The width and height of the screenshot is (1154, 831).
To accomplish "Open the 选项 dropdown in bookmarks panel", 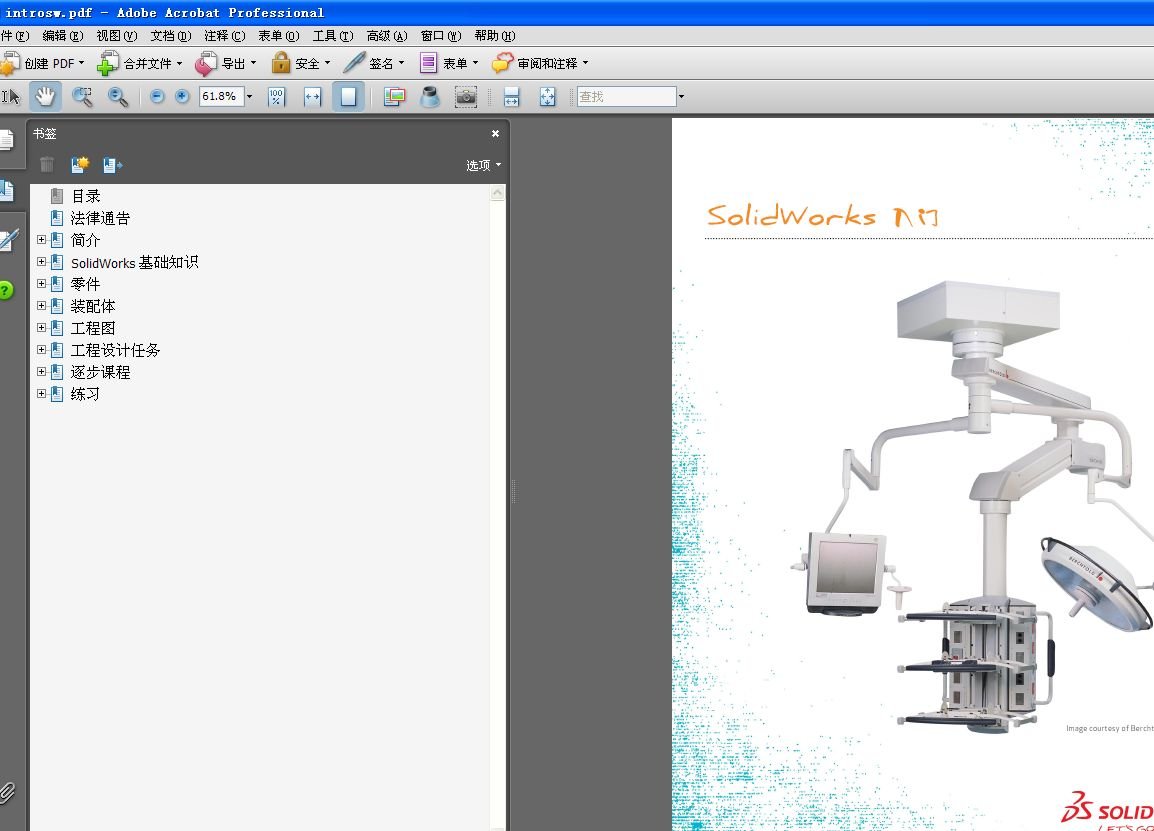I will (x=480, y=165).
